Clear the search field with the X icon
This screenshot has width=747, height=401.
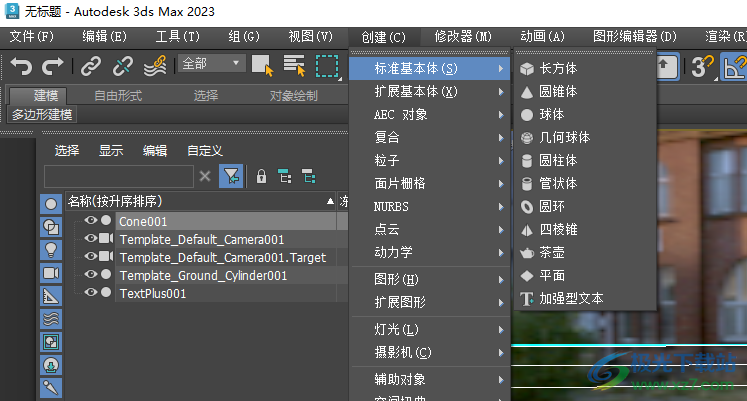[x=205, y=177]
